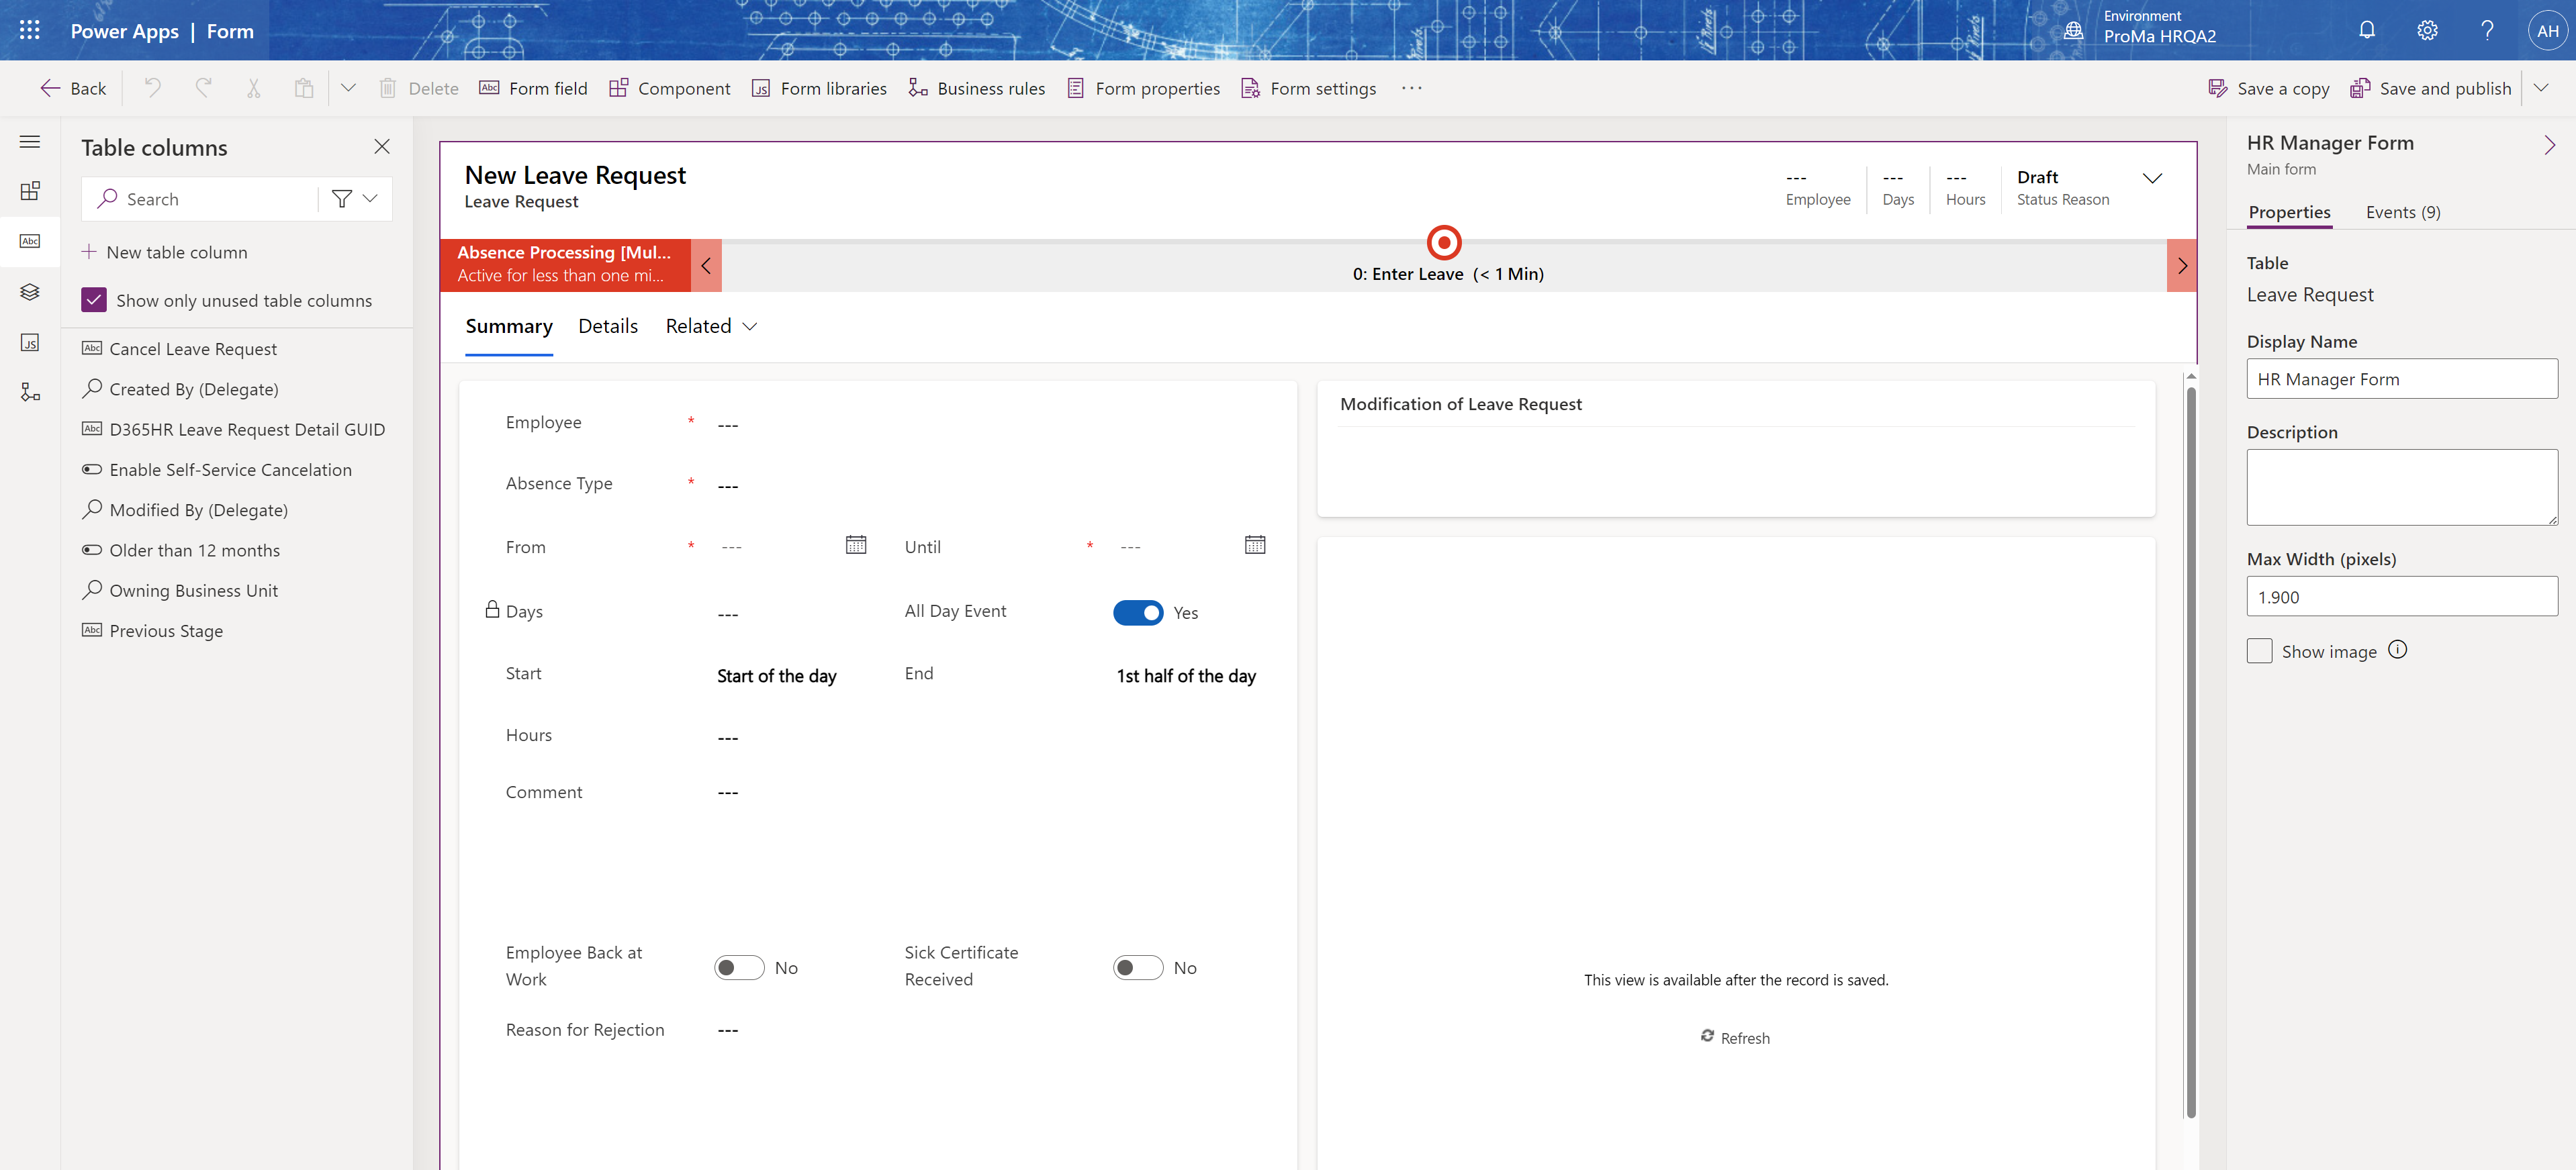Image resolution: width=2576 pixels, height=1170 pixels.
Task: Click the Undo arrow icon
Action: pyautogui.click(x=153, y=88)
